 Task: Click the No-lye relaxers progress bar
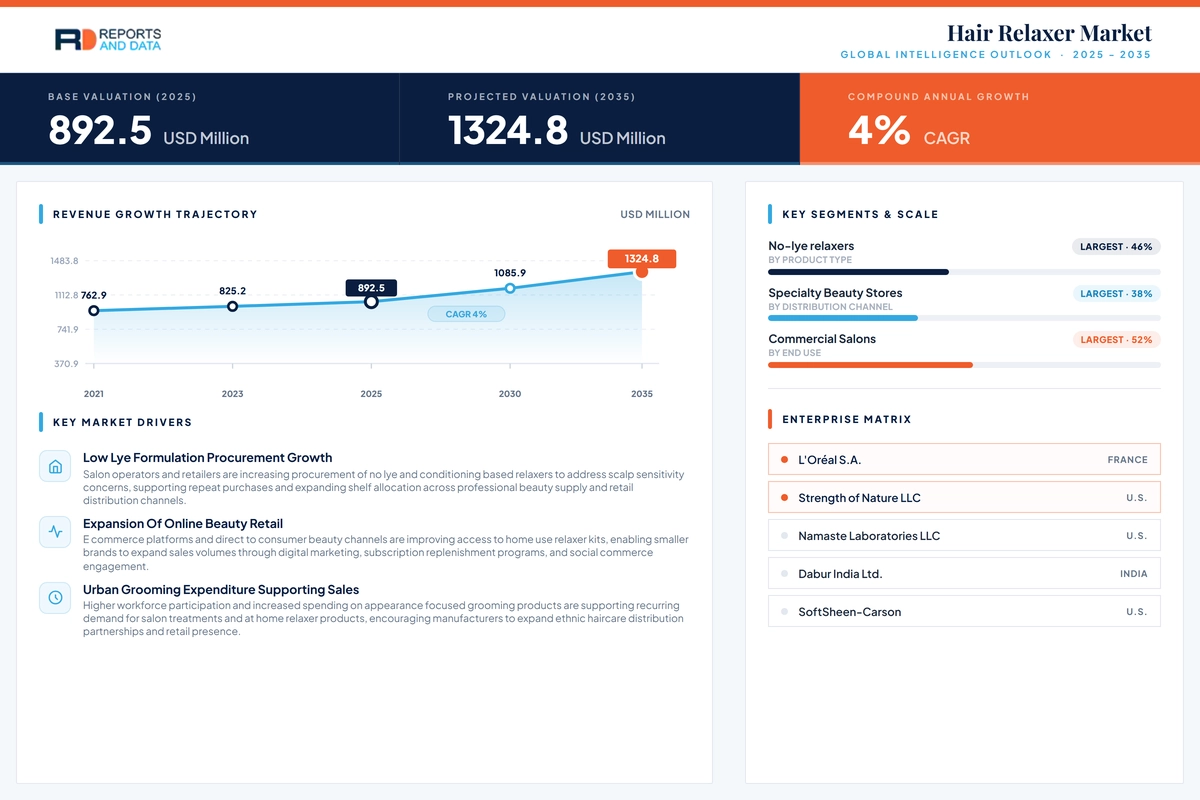pyautogui.click(x=964, y=272)
